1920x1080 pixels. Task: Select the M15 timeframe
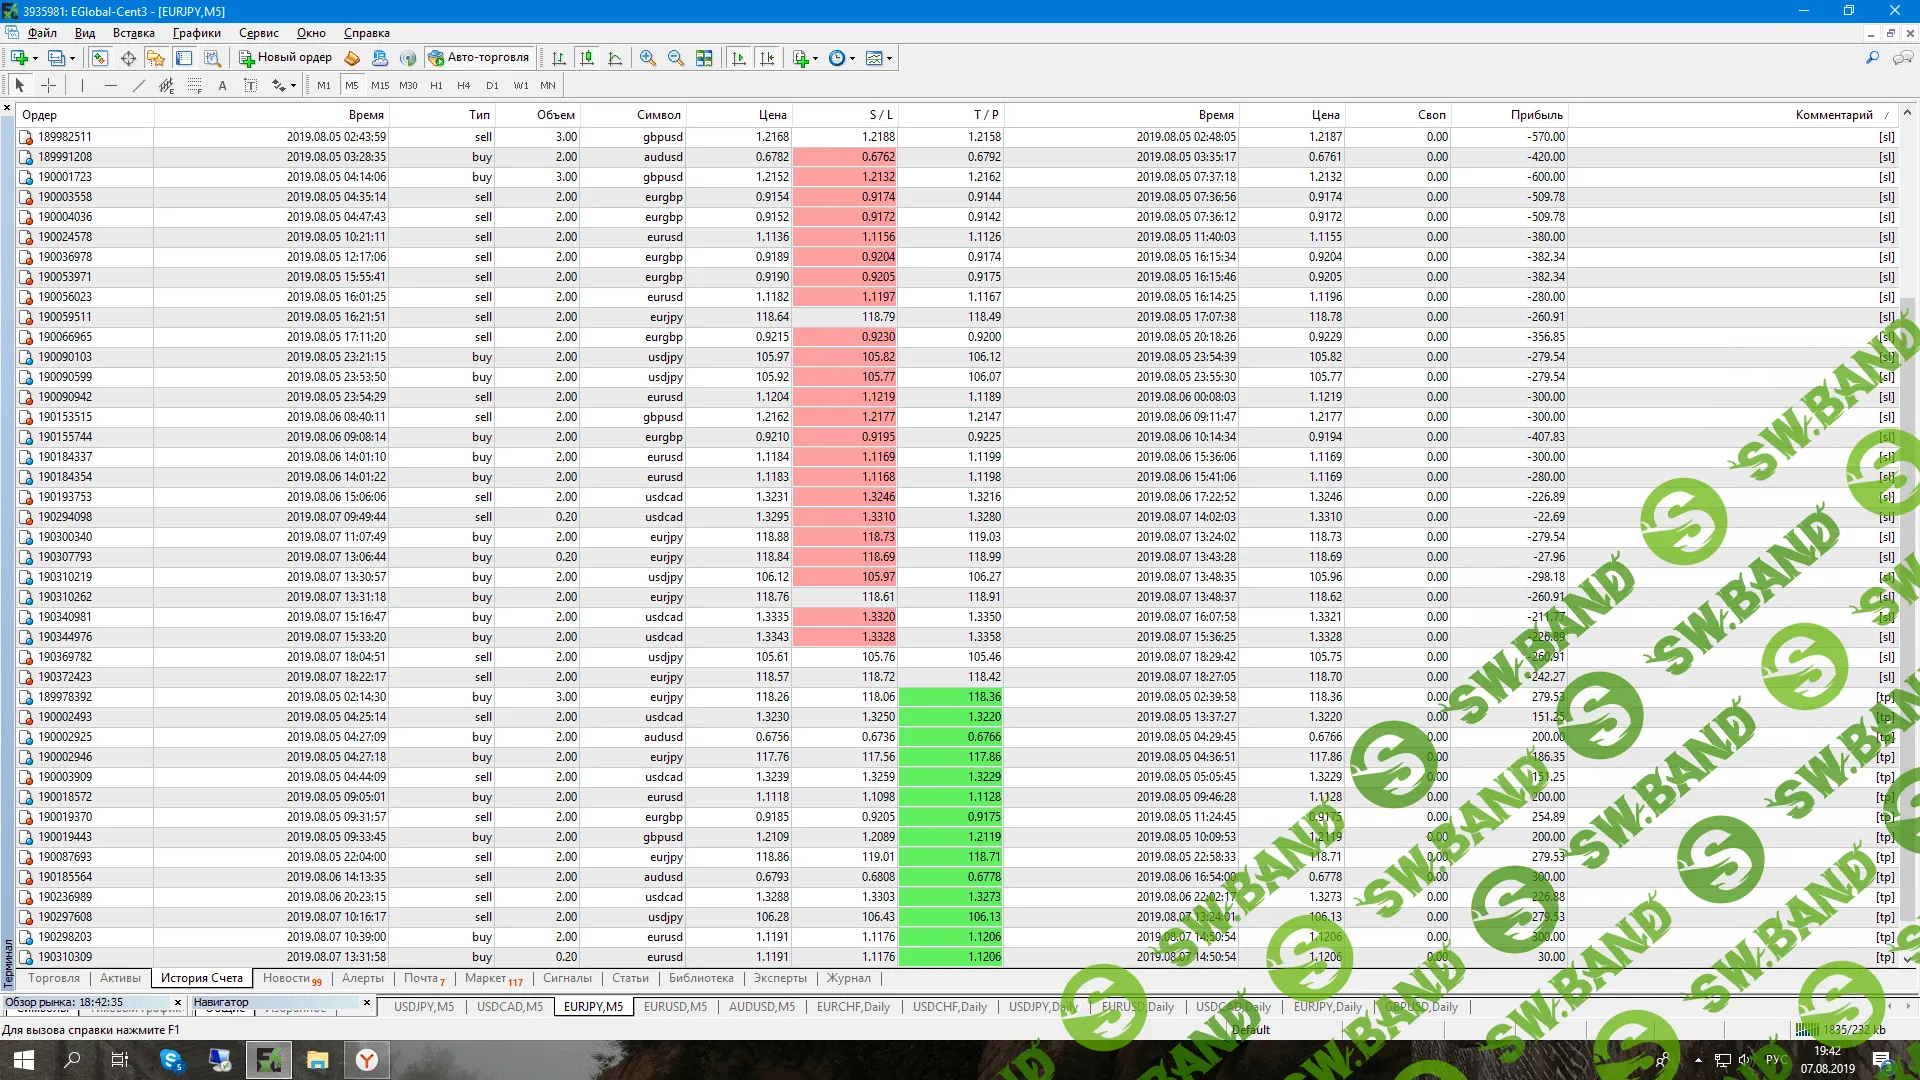pyautogui.click(x=380, y=86)
